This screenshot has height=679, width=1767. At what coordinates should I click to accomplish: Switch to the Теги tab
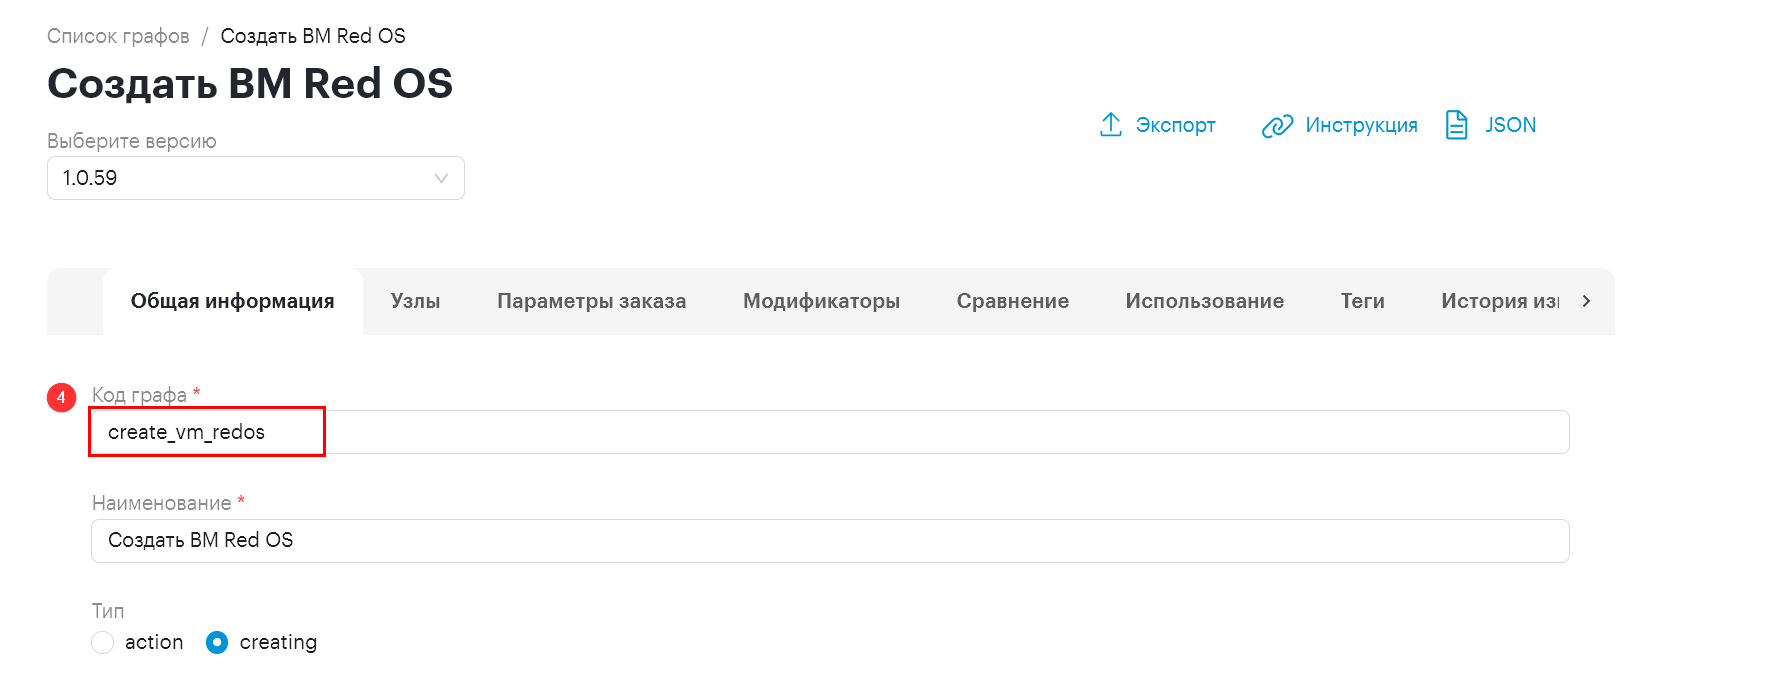(x=1363, y=301)
